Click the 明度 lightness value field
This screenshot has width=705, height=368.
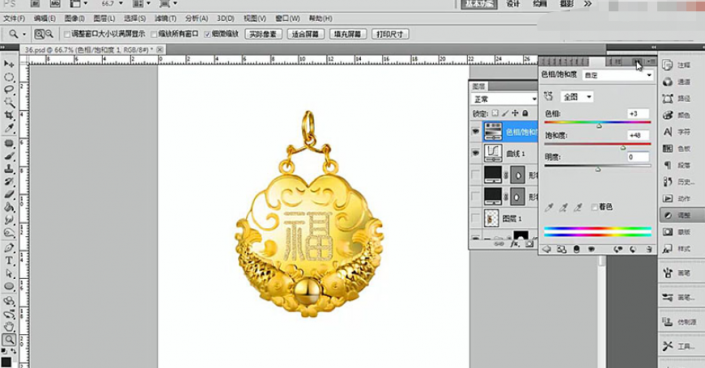tap(638, 157)
